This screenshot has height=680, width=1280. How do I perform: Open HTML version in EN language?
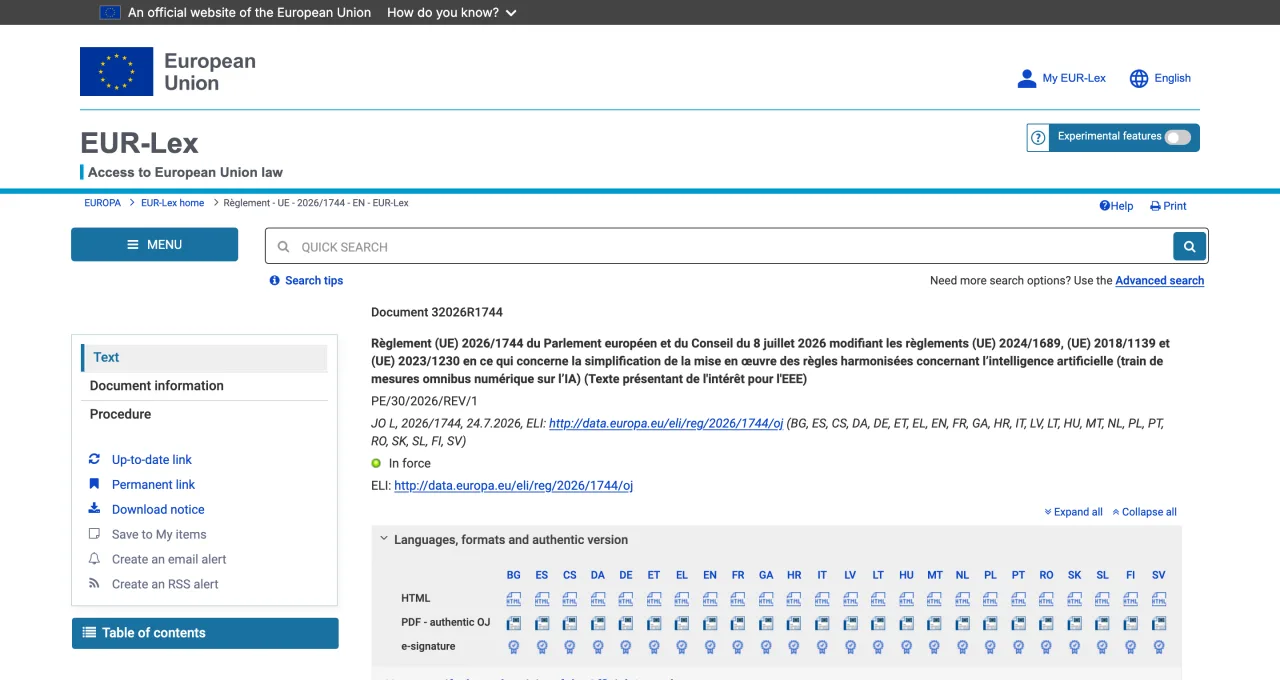[710, 599]
